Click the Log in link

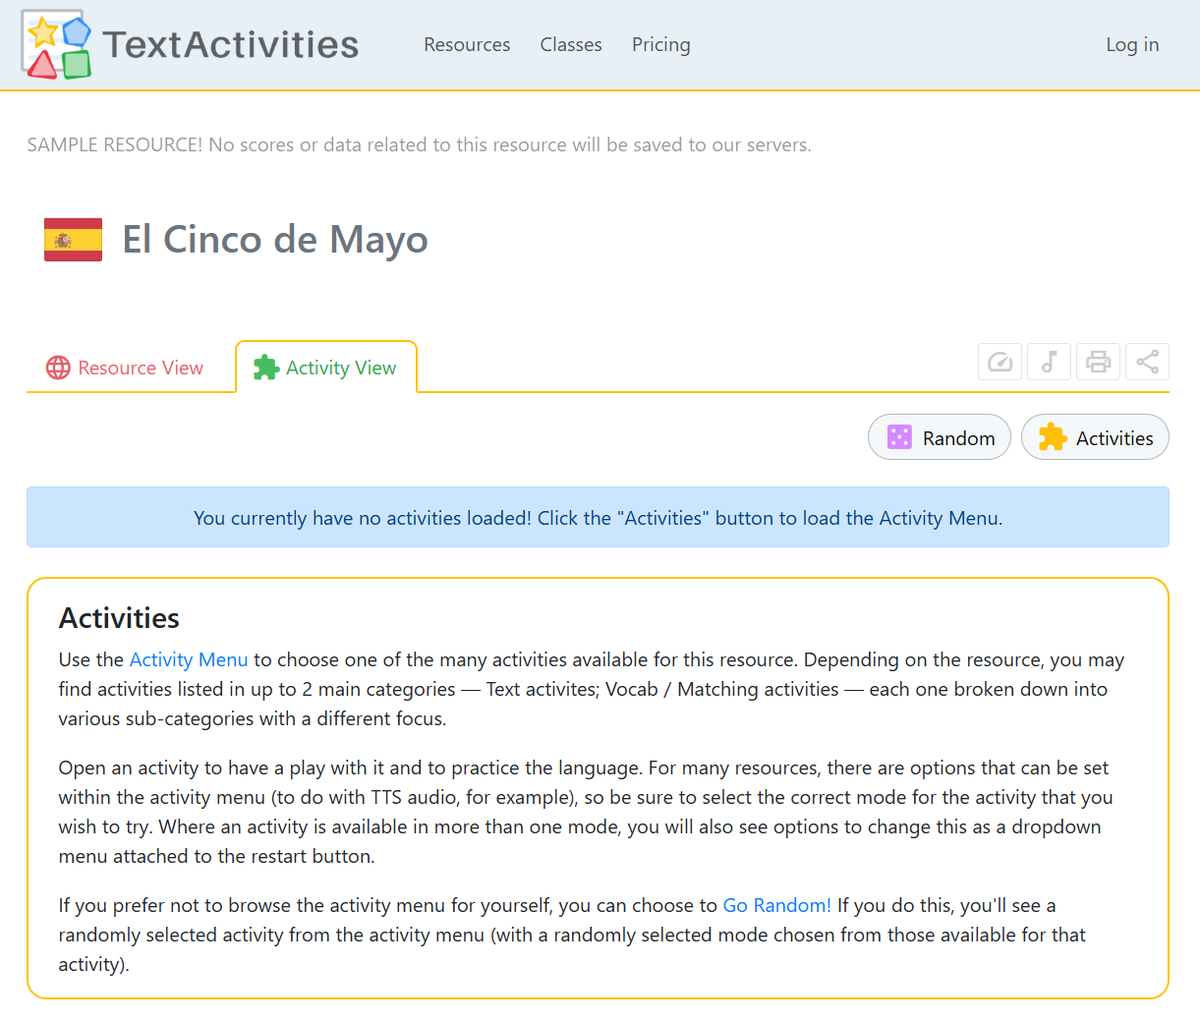tap(1132, 44)
